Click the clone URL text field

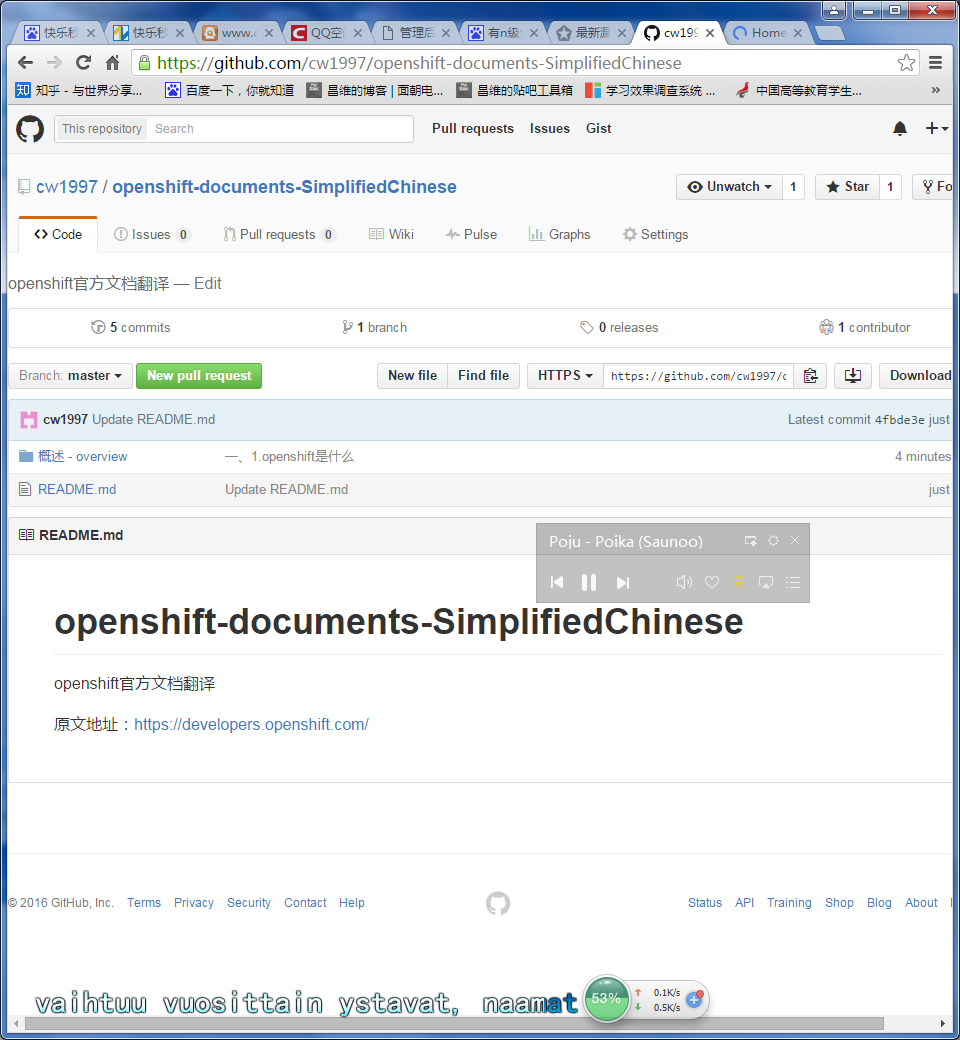pyautogui.click(x=699, y=376)
